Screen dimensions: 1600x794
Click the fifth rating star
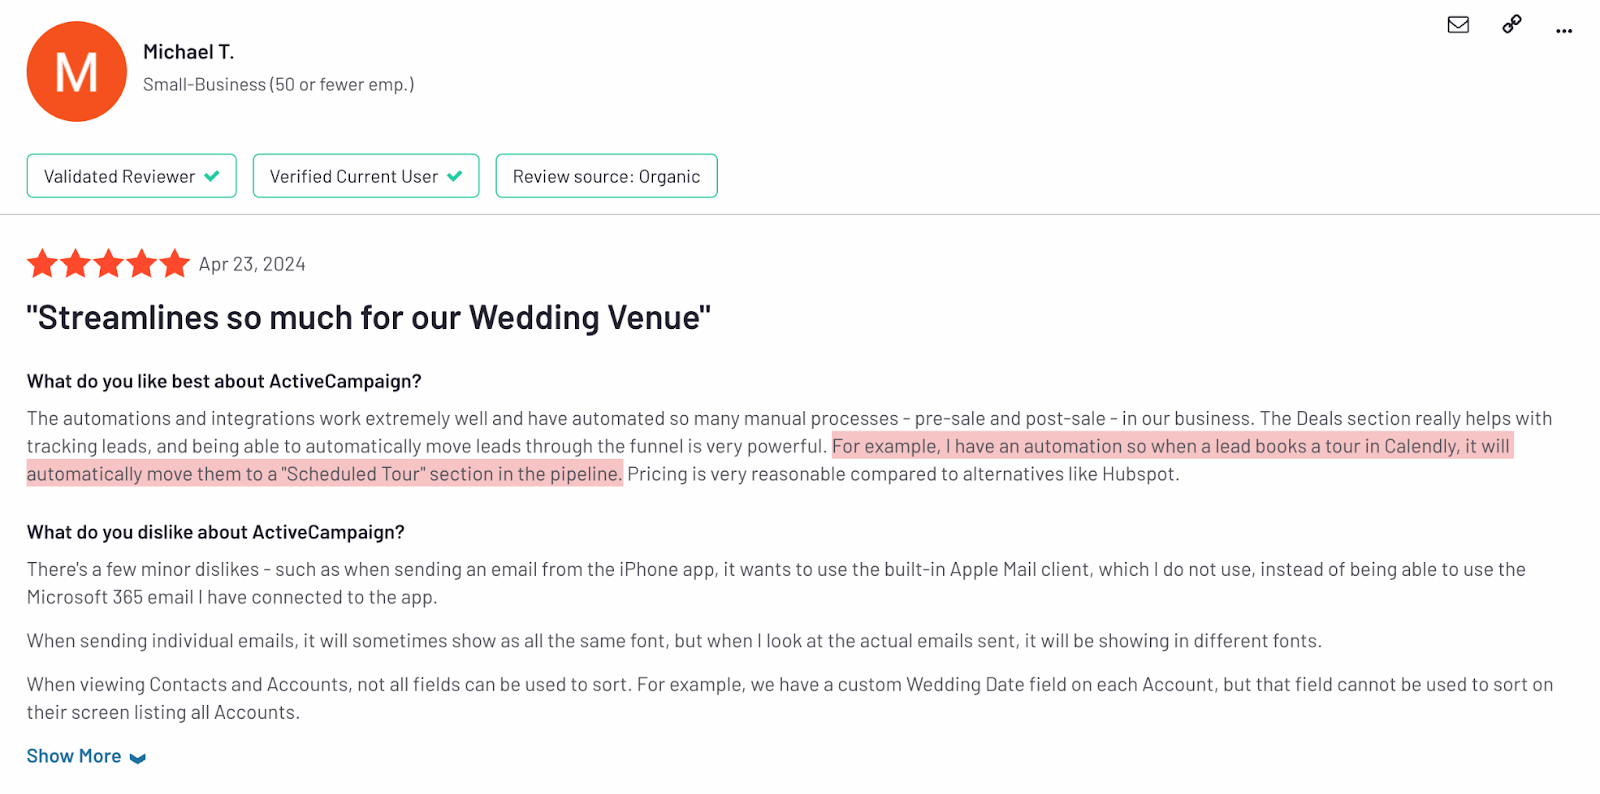pos(174,264)
